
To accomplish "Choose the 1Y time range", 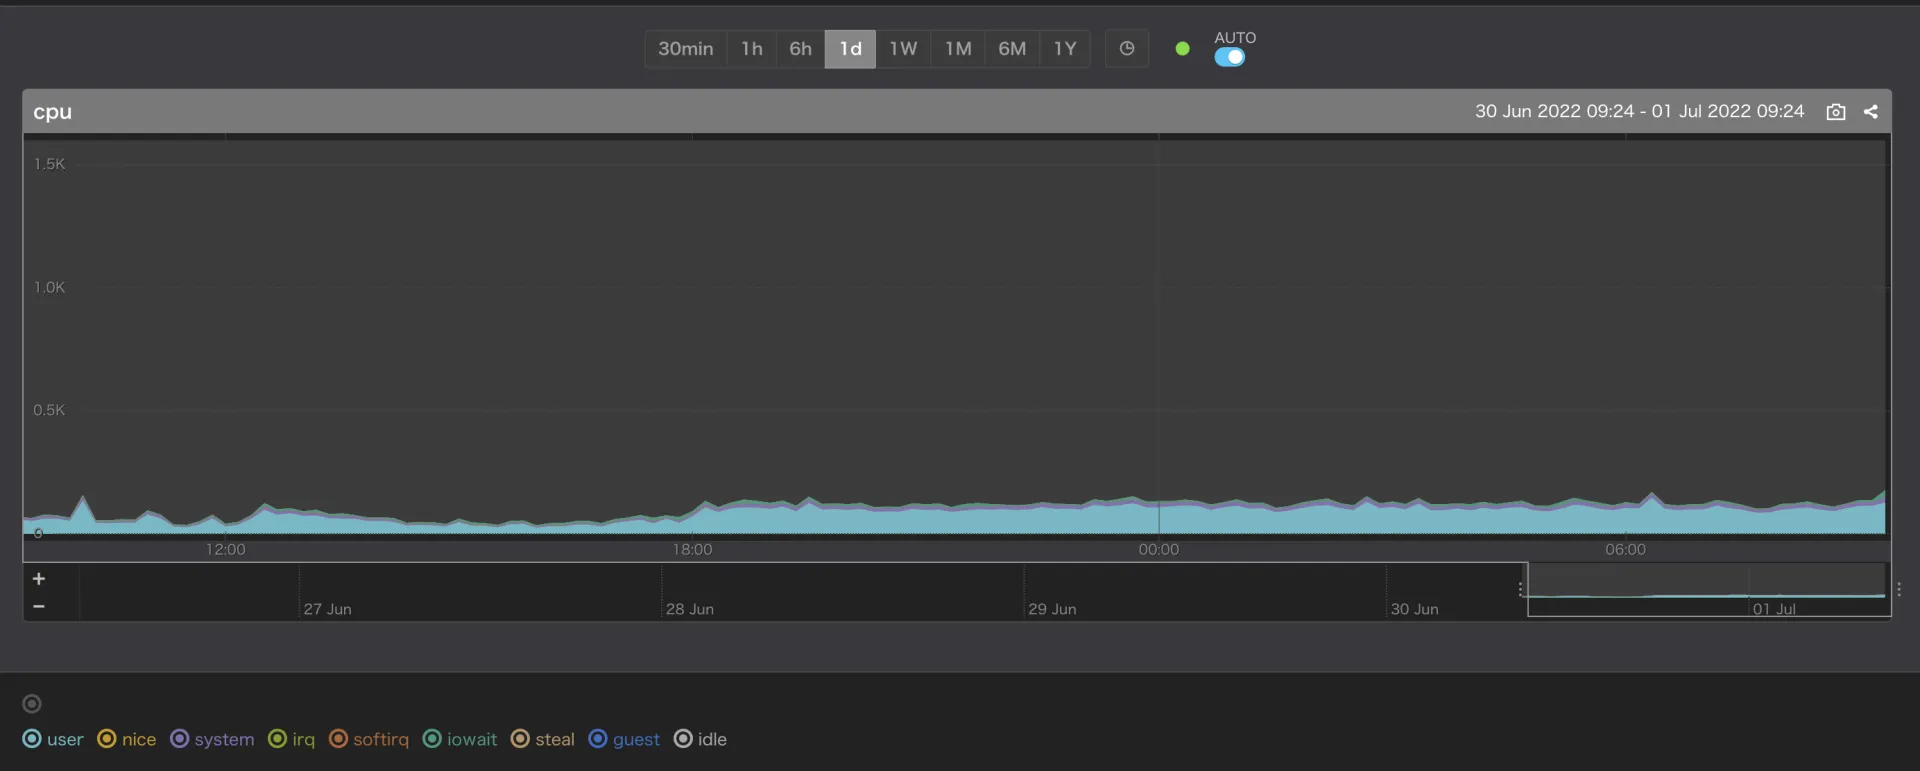I will tap(1065, 49).
